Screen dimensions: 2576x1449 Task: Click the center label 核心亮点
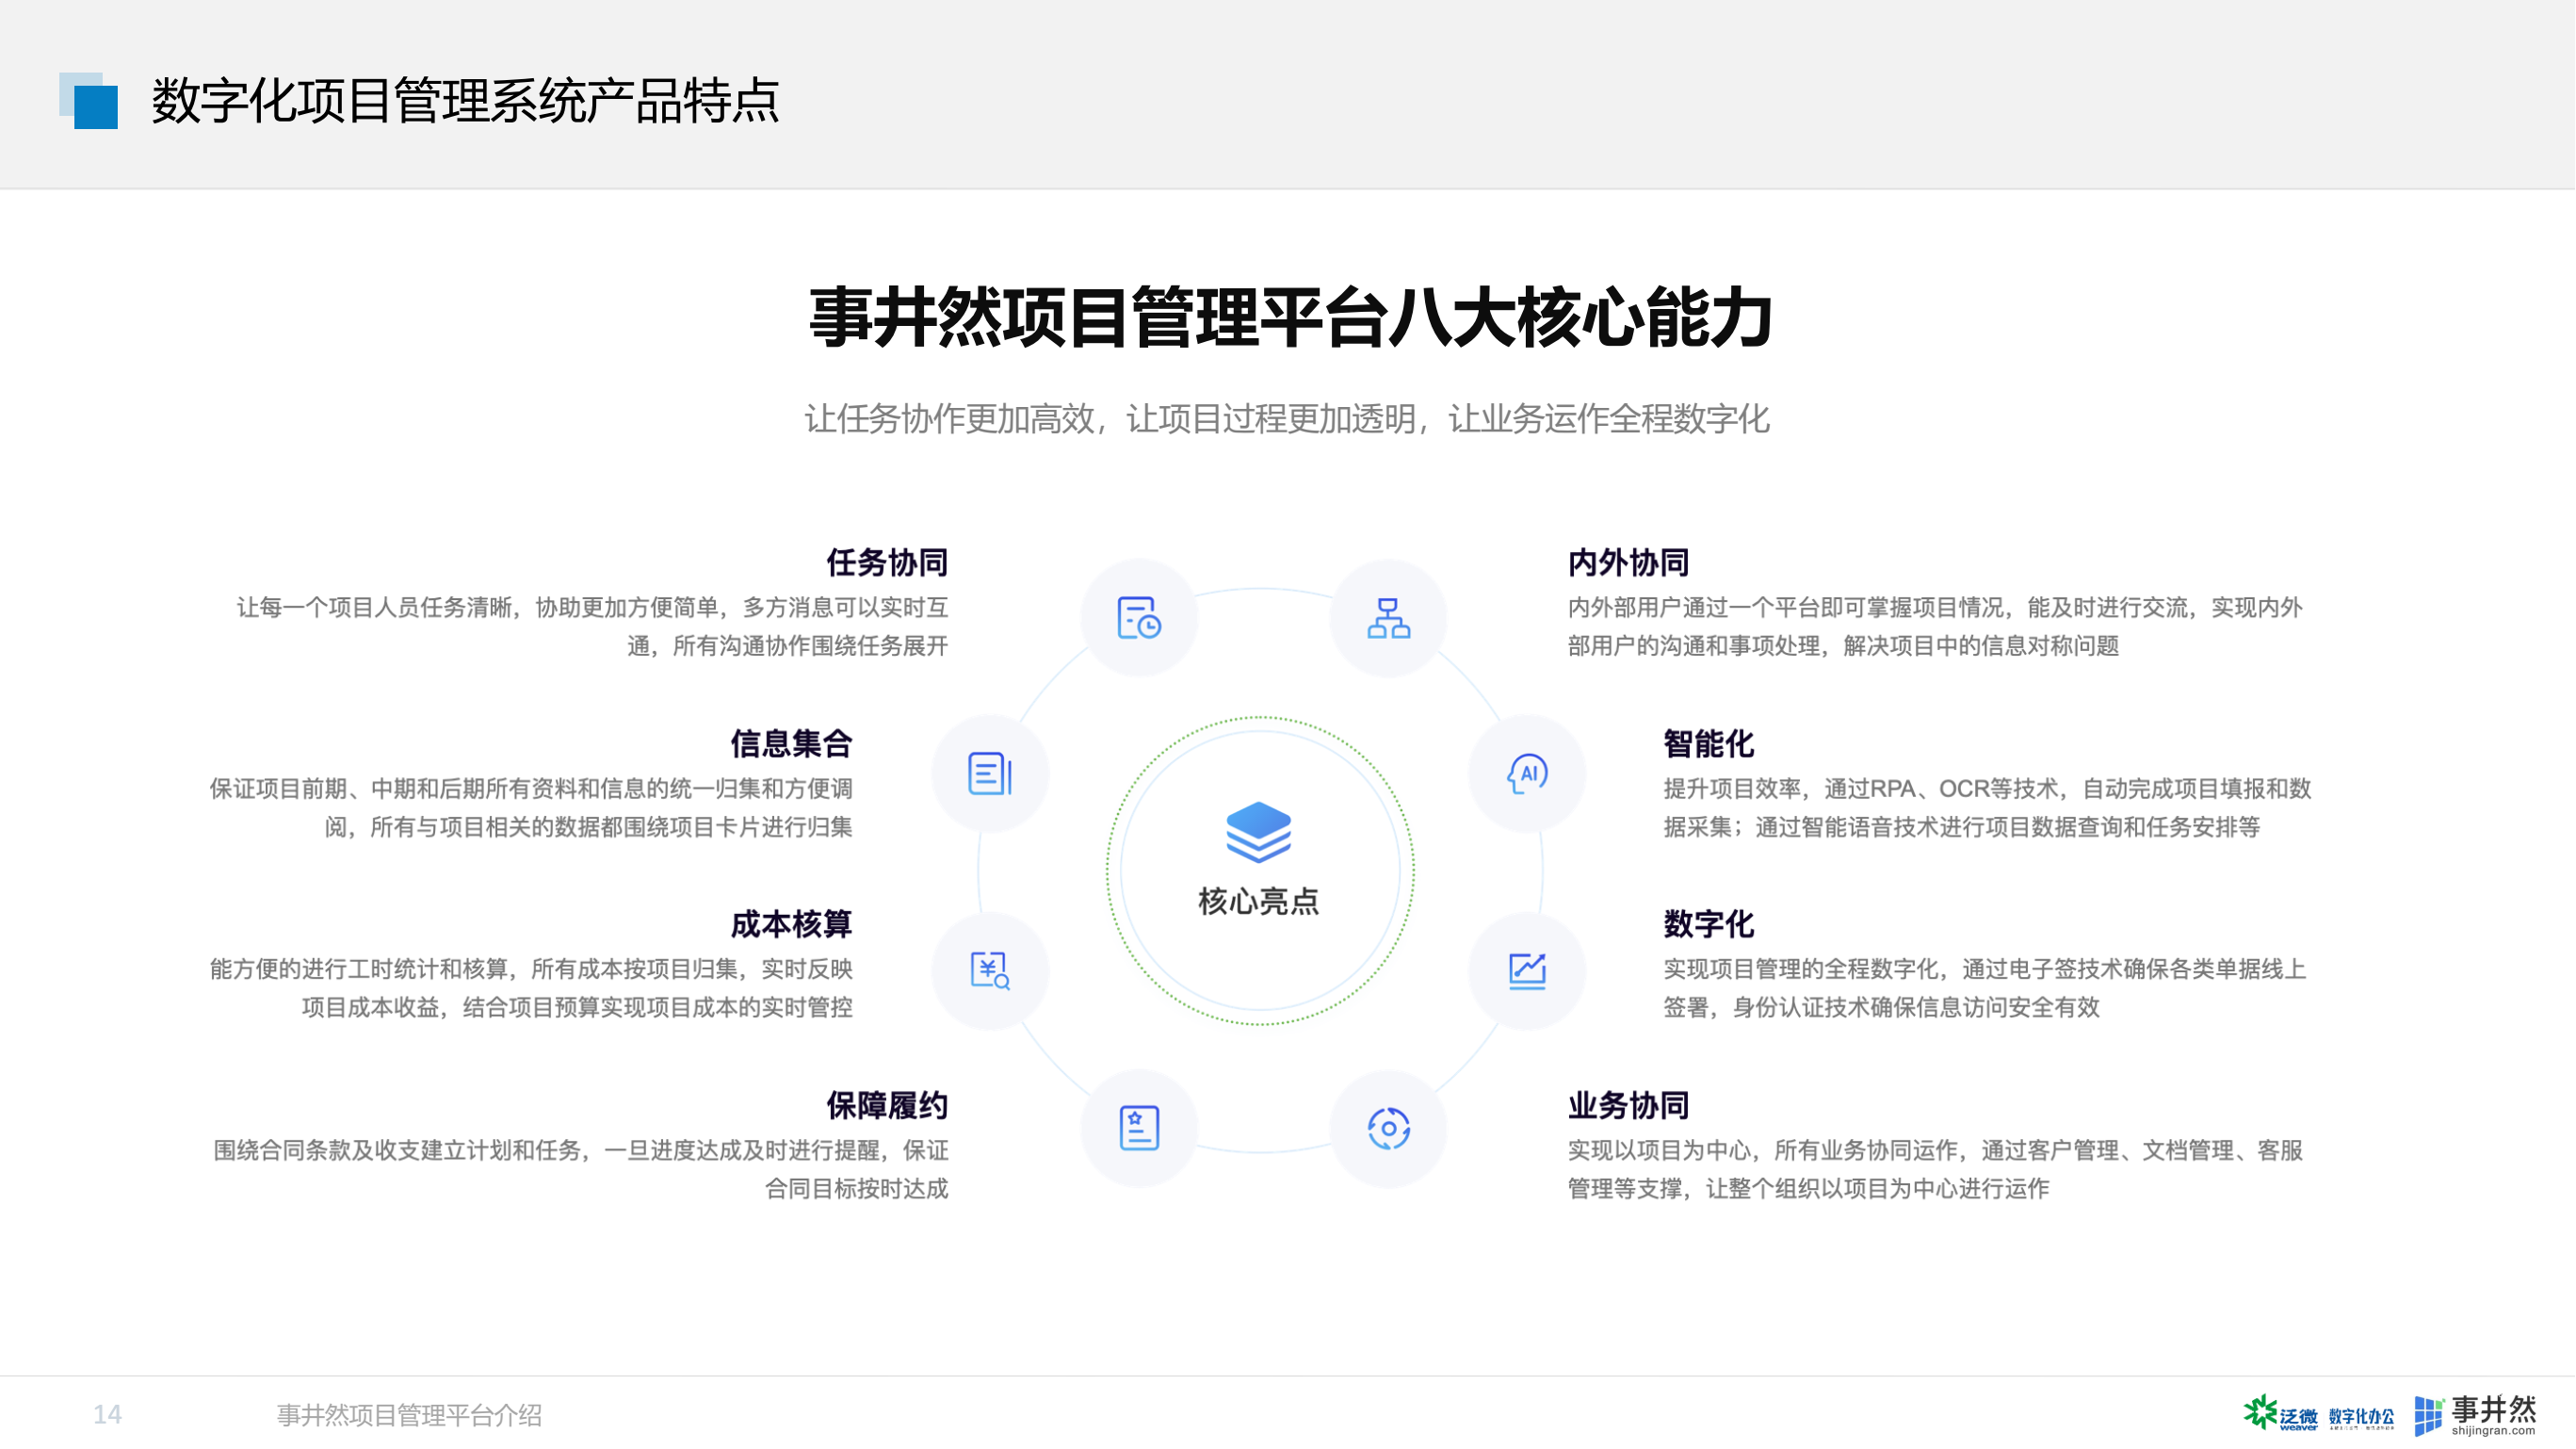click(x=1258, y=901)
